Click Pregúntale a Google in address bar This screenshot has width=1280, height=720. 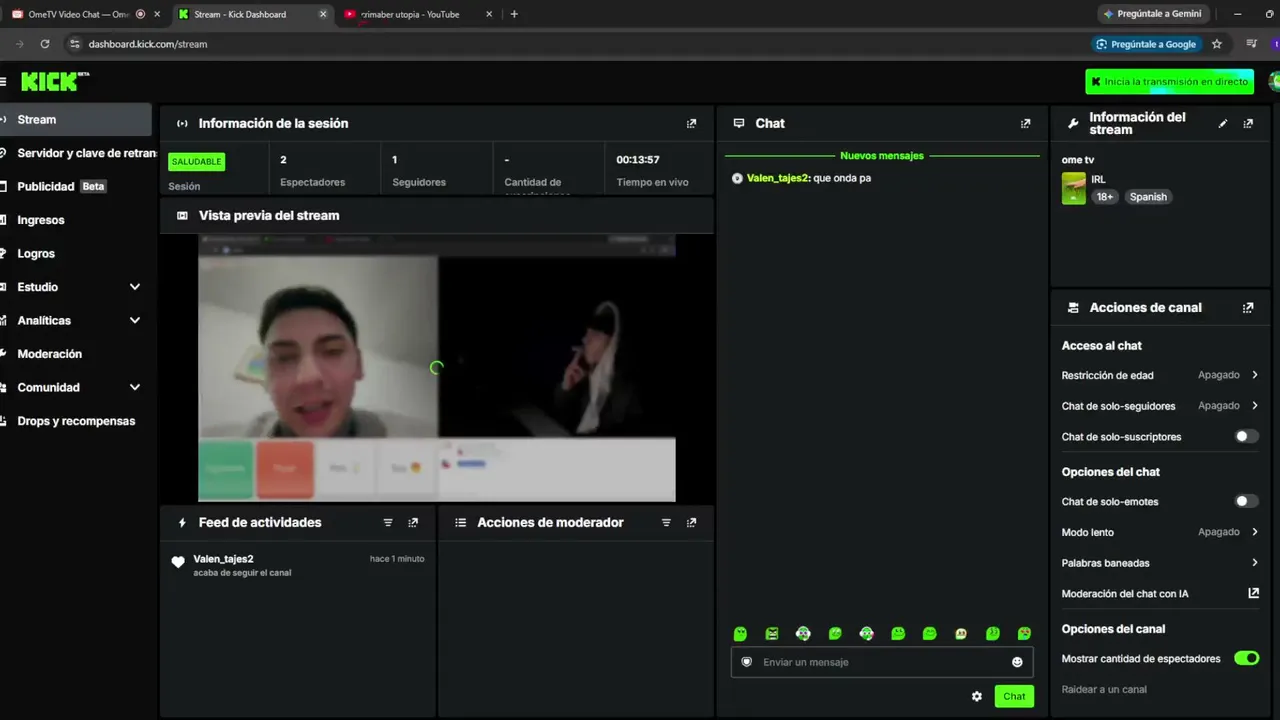(1147, 44)
